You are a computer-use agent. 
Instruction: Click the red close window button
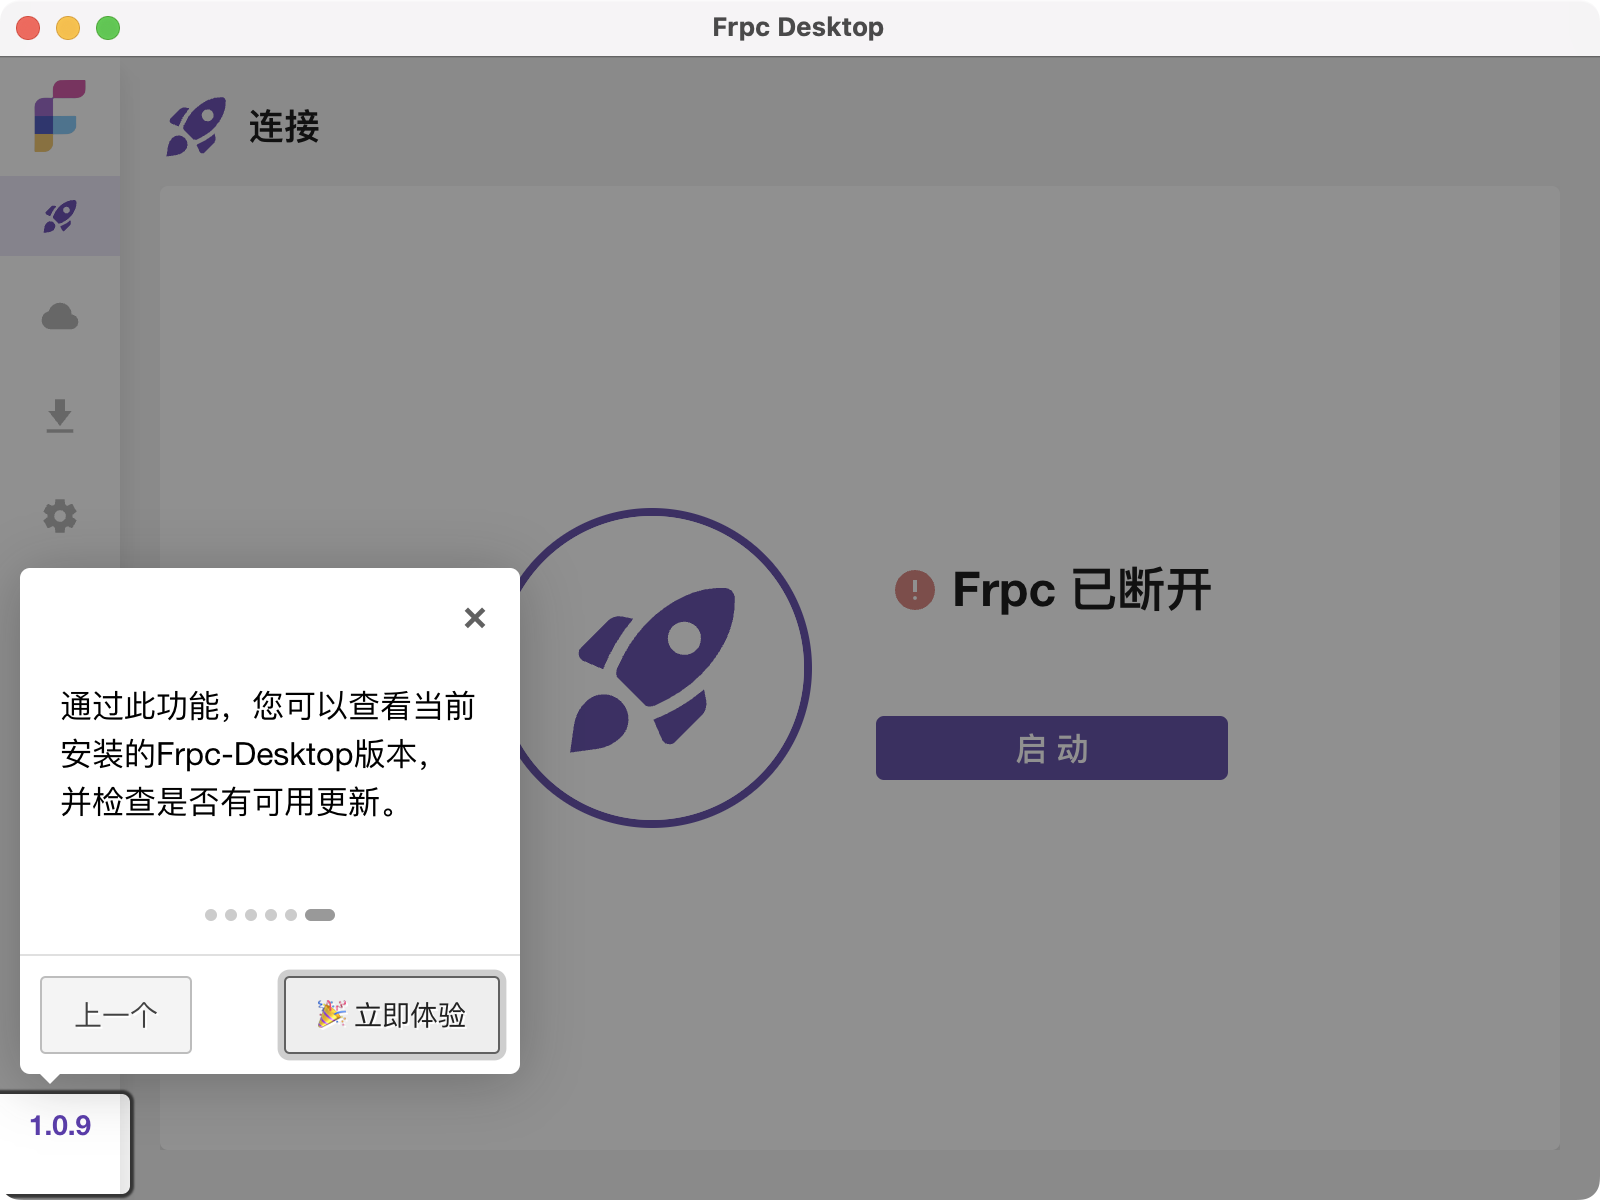[x=28, y=28]
